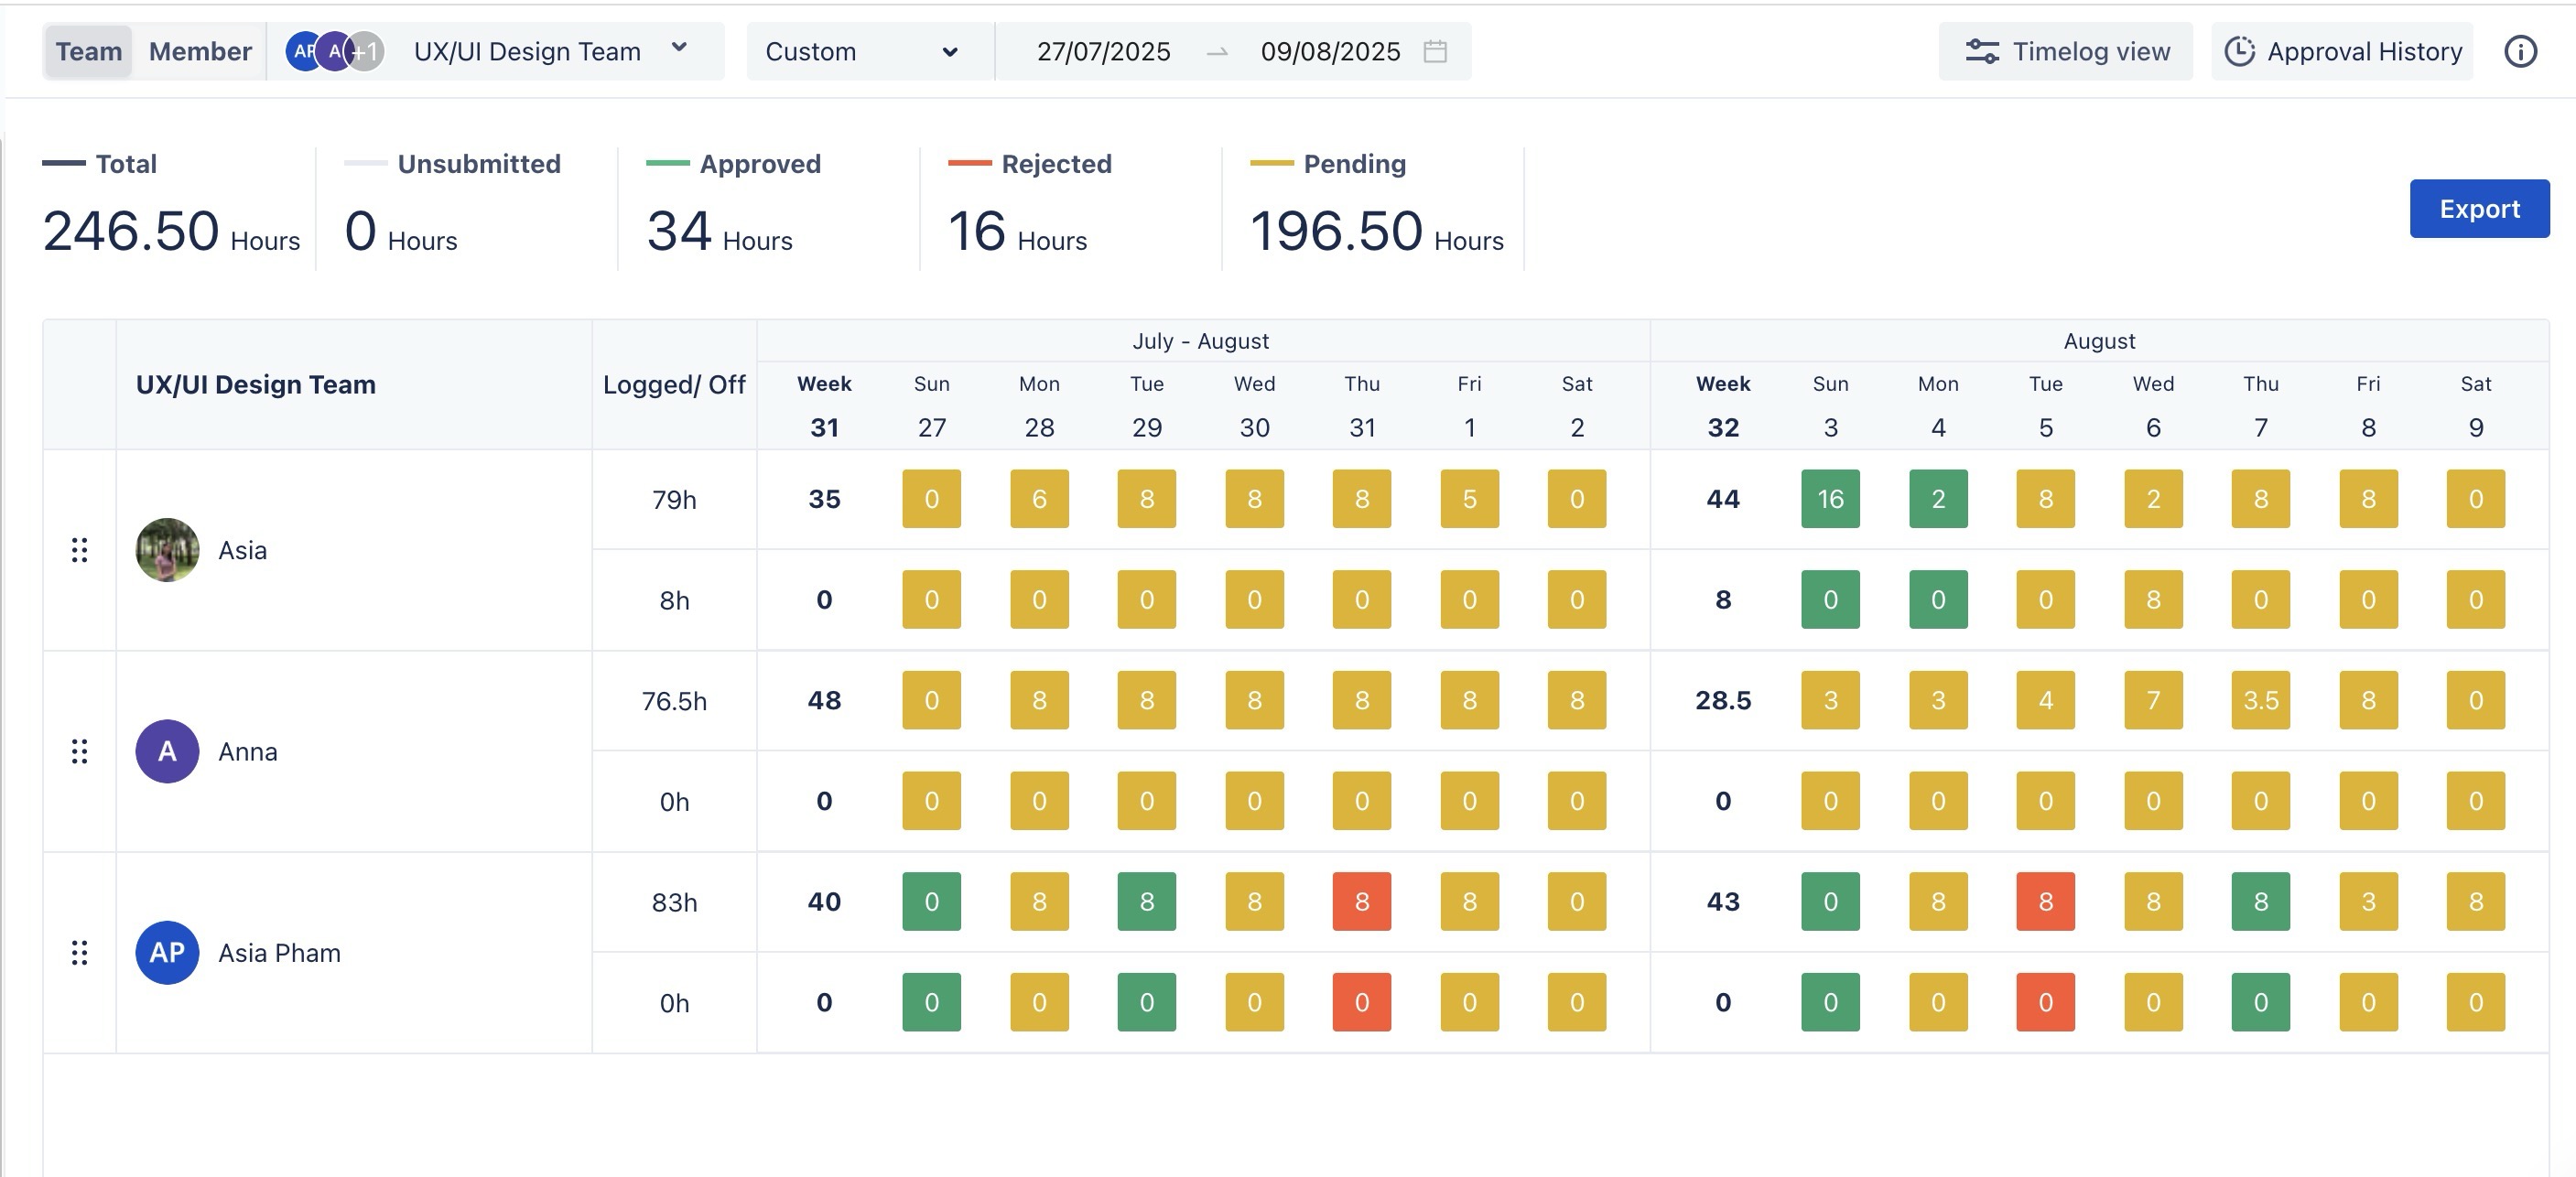Click the info circle icon
The width and height of the screenshot is (2576, 1177).
point(2520,51)
